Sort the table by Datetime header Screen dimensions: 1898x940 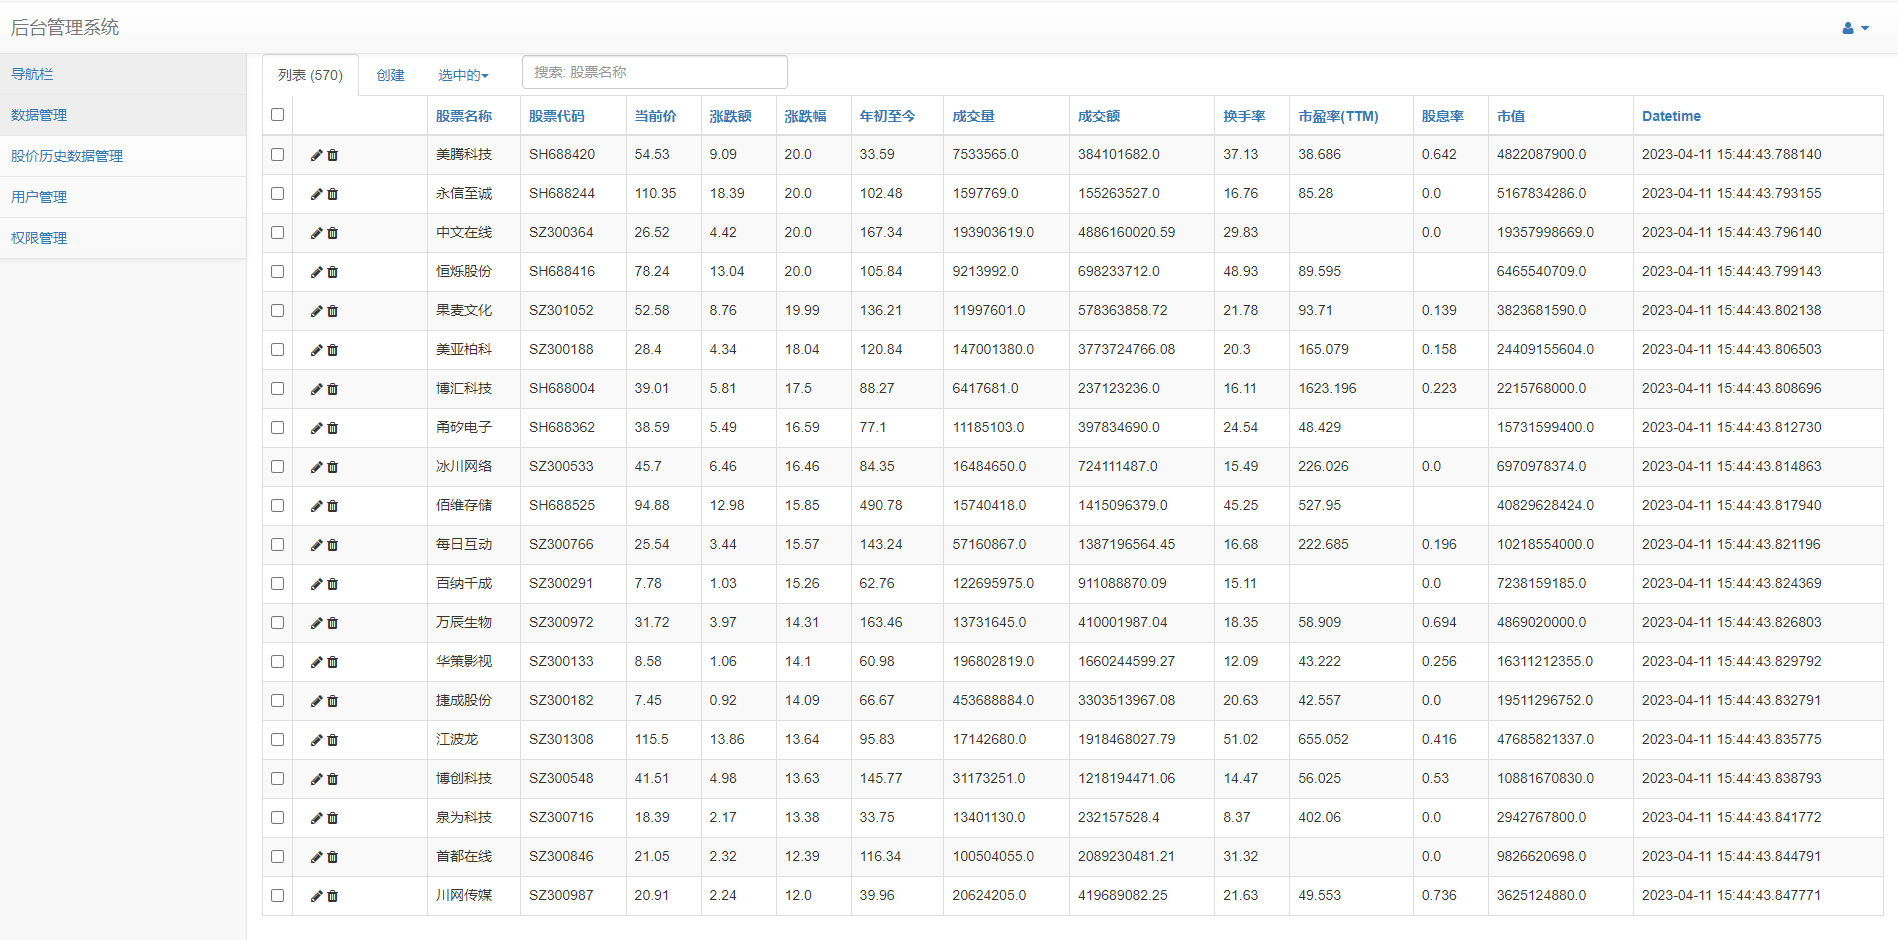[x=1671, y=116]
